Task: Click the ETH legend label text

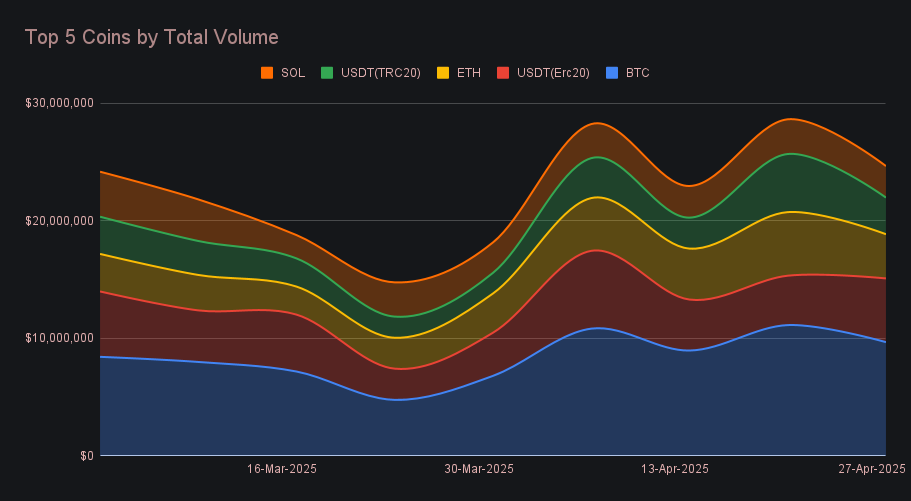Action: point(468,73)
